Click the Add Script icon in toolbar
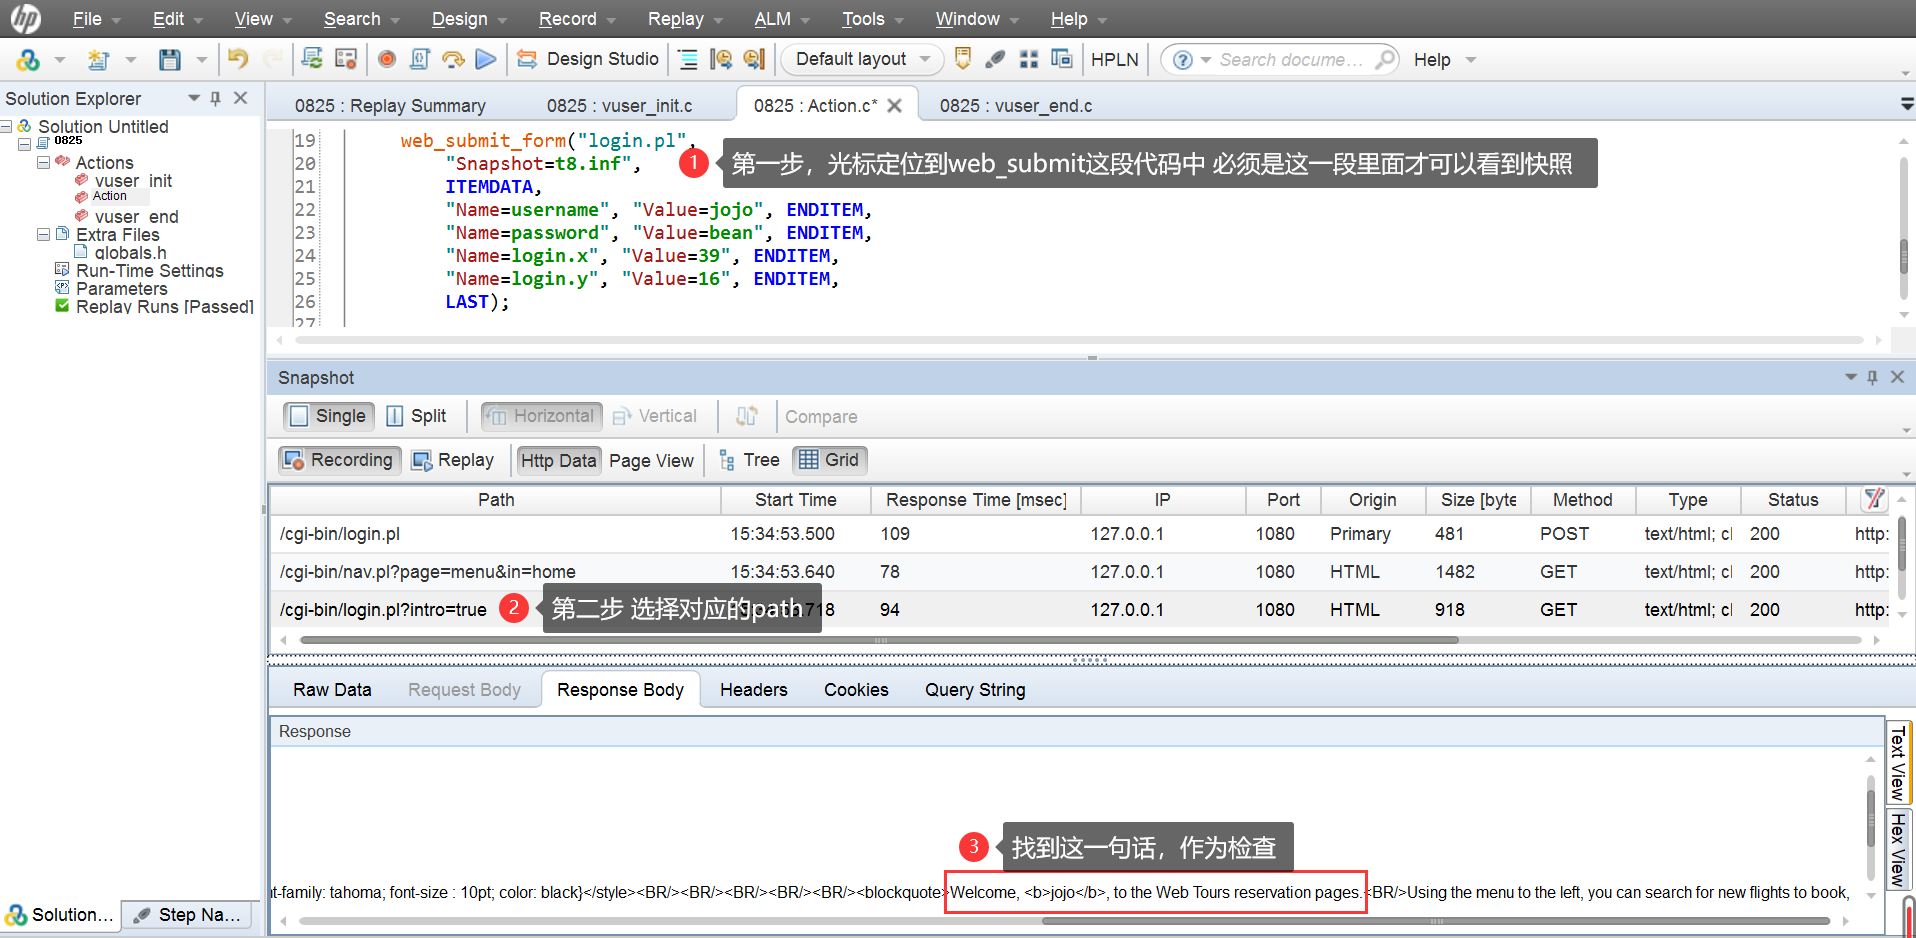Screen dimensions: 1916x938 pos(28,60)
